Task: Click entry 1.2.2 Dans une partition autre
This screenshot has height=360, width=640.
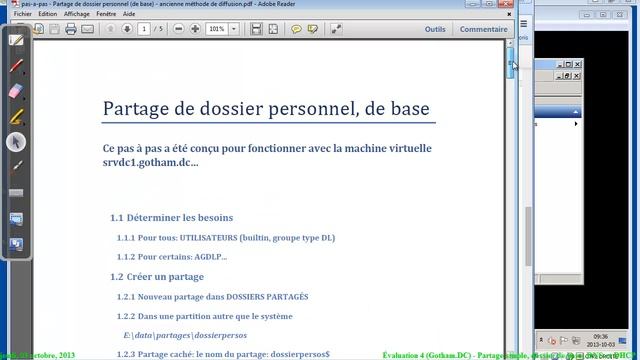Action: click(x=204, y=316)
